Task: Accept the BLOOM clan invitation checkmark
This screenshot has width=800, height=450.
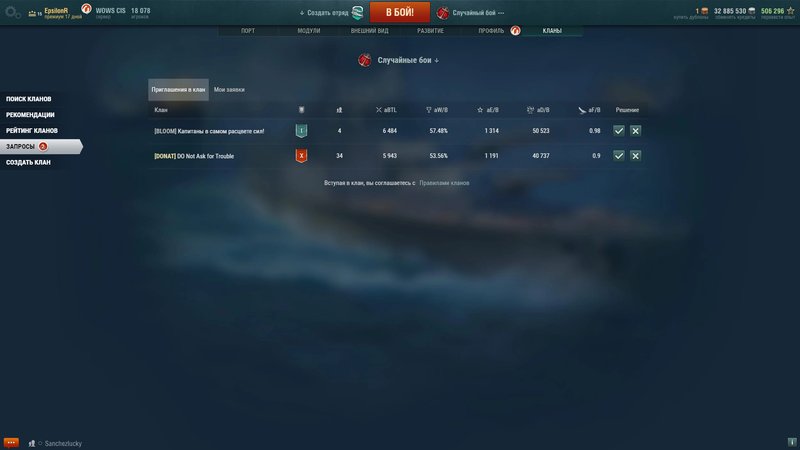Action: tap(618, 131)
